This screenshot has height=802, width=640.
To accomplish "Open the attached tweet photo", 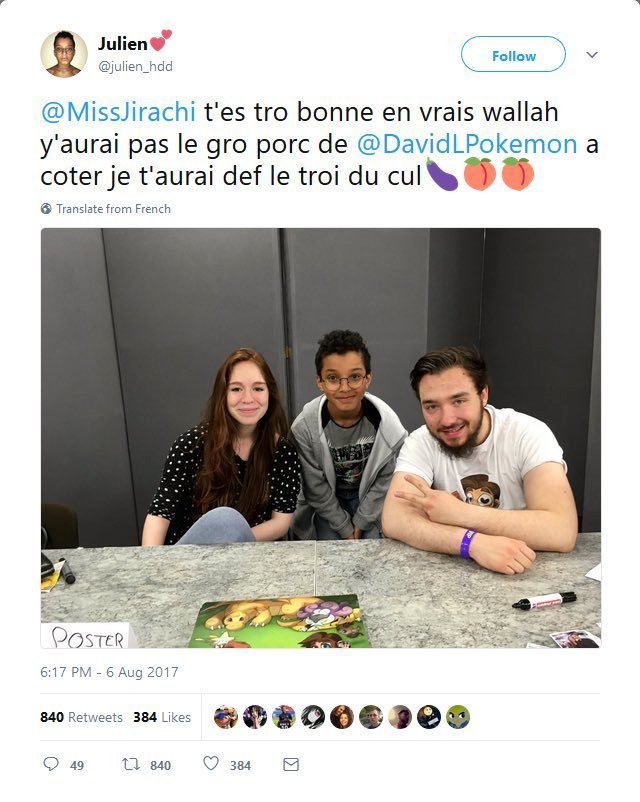I will (321, 438).
